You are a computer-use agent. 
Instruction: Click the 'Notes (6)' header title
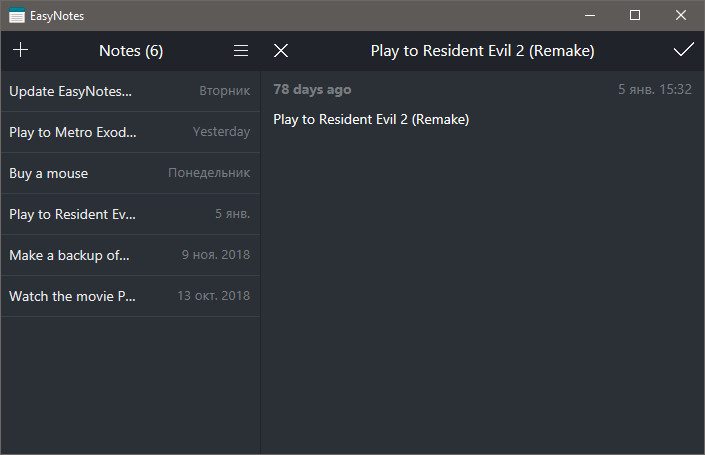point(131,51)
